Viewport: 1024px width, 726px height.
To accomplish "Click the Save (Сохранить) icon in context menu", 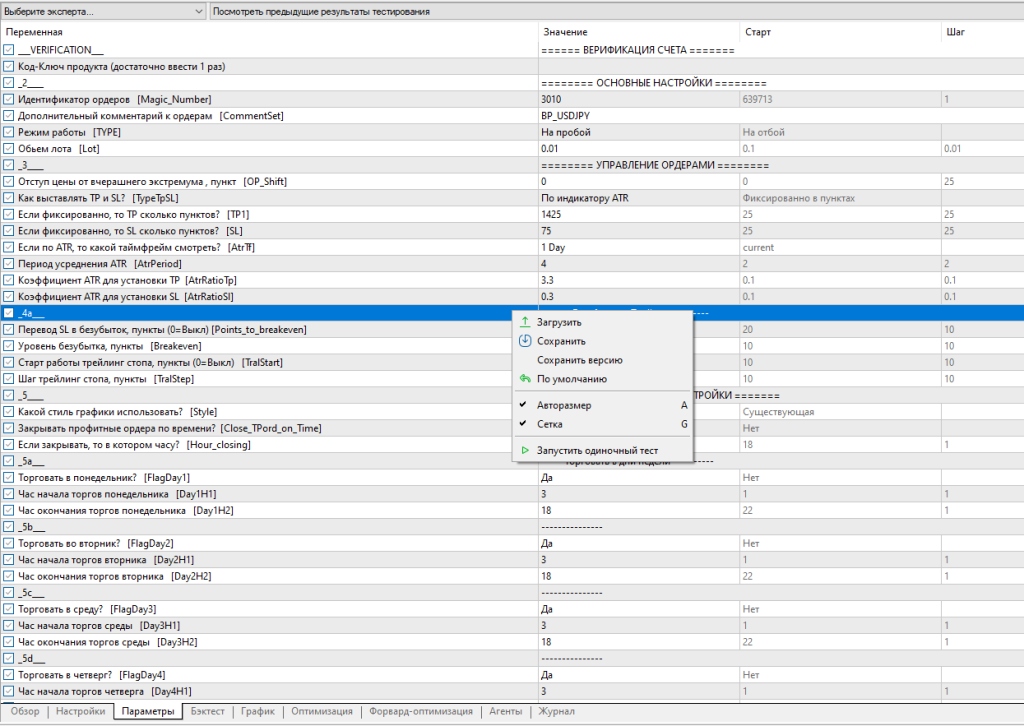I will 526,341.
